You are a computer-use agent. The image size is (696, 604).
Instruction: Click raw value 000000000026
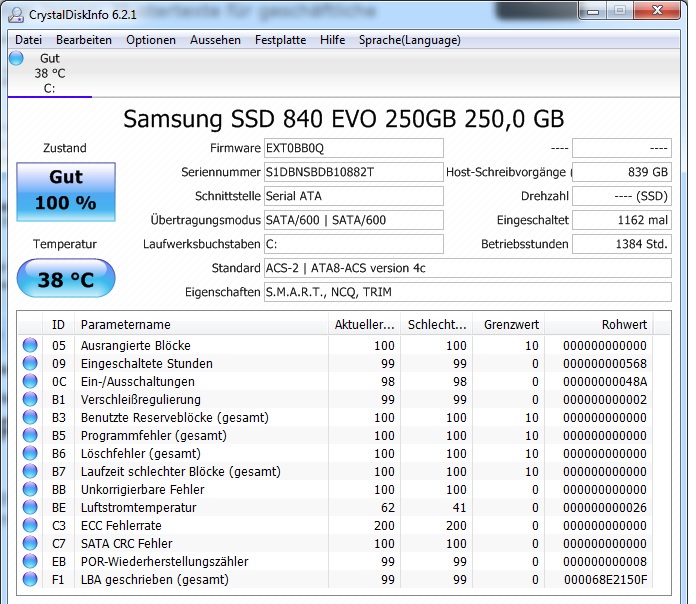605,507
